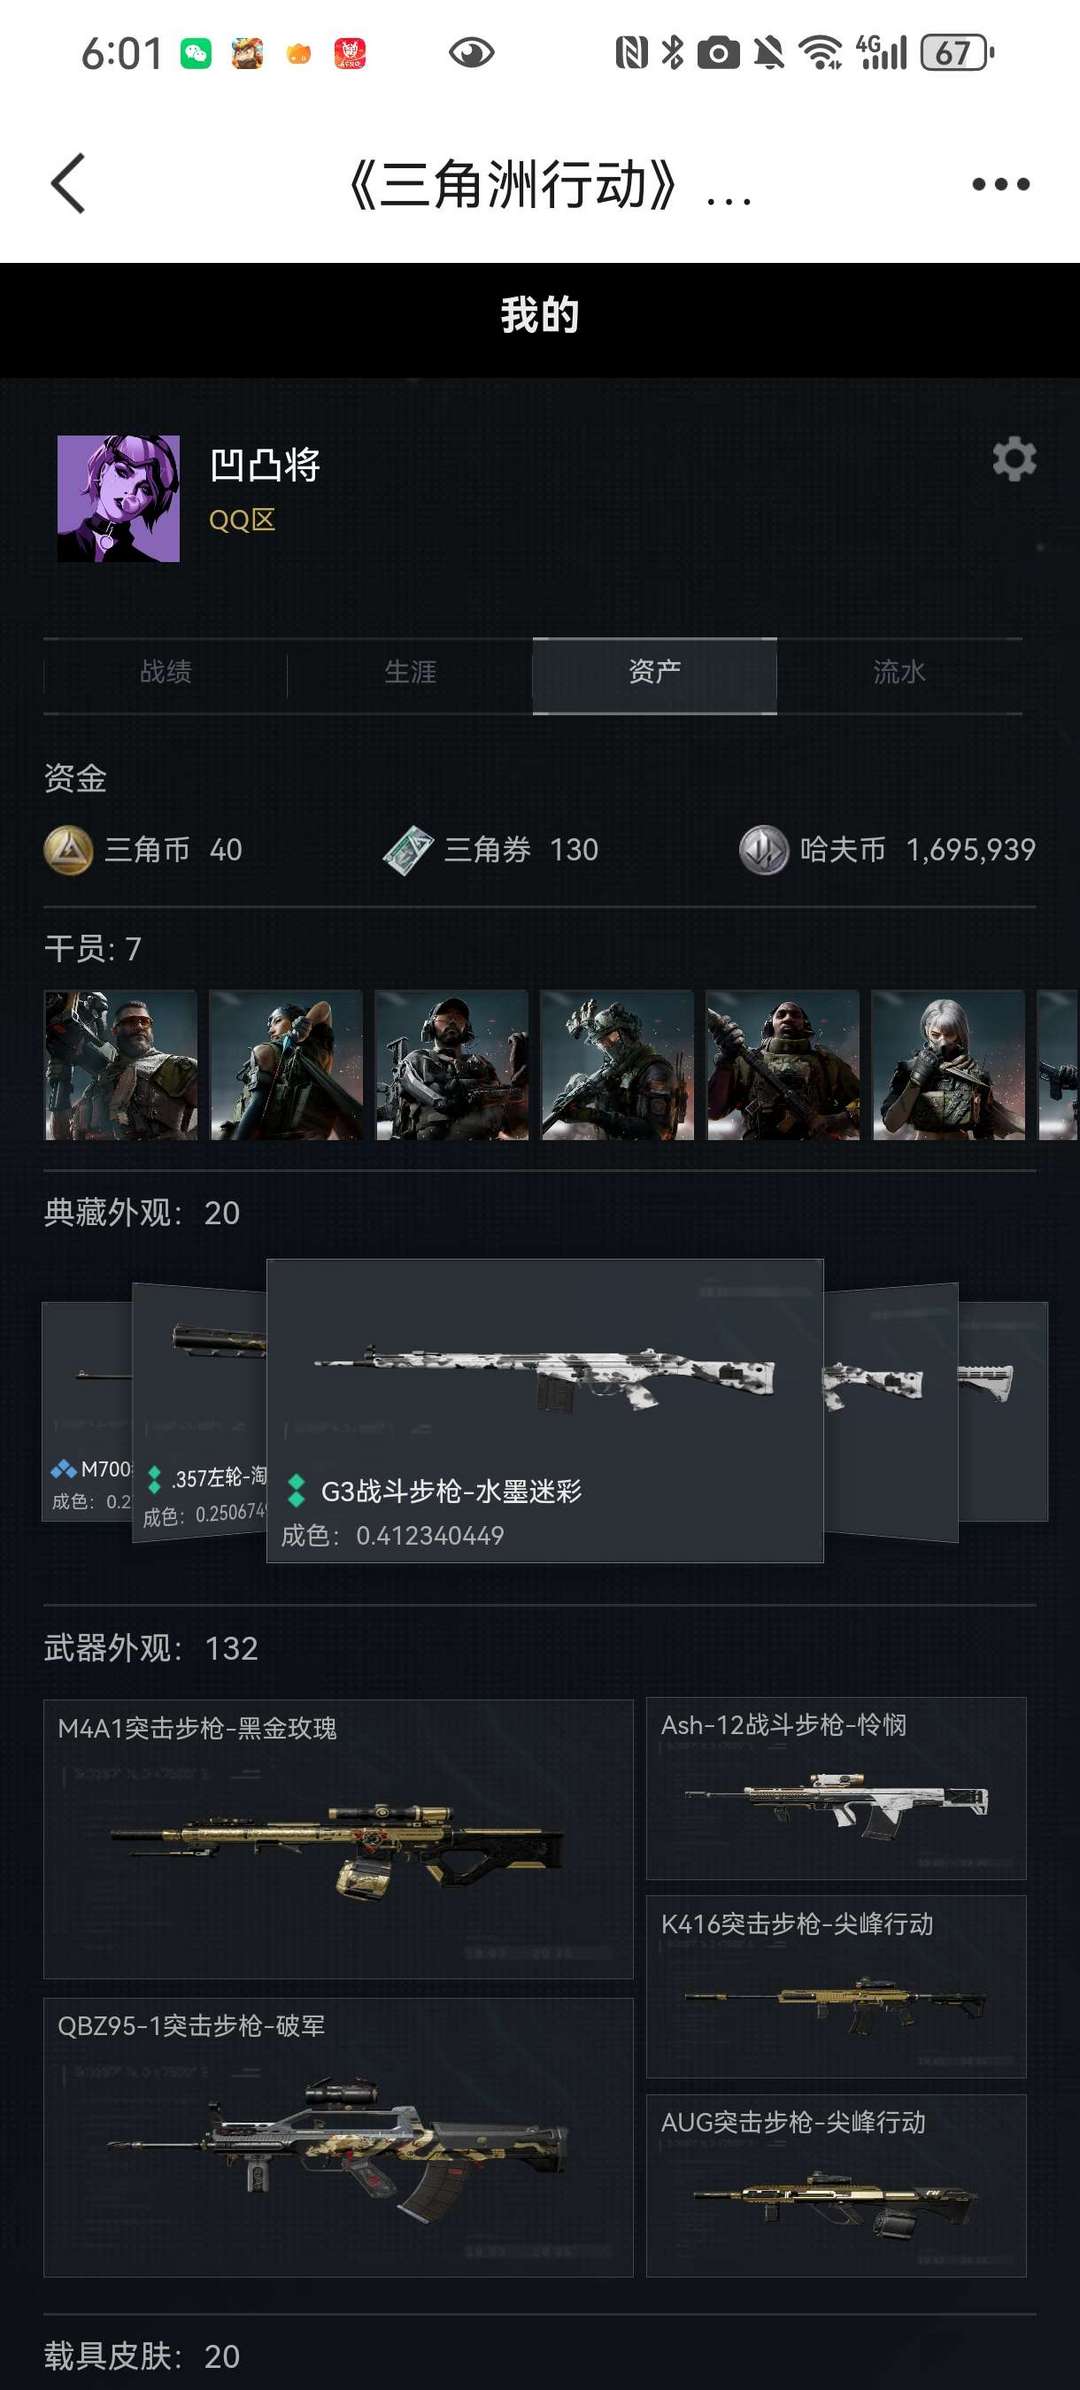The image size is (1080, 2390).
Task: Tap the 三角券 ticket icon
Action: tap(408, 850)
